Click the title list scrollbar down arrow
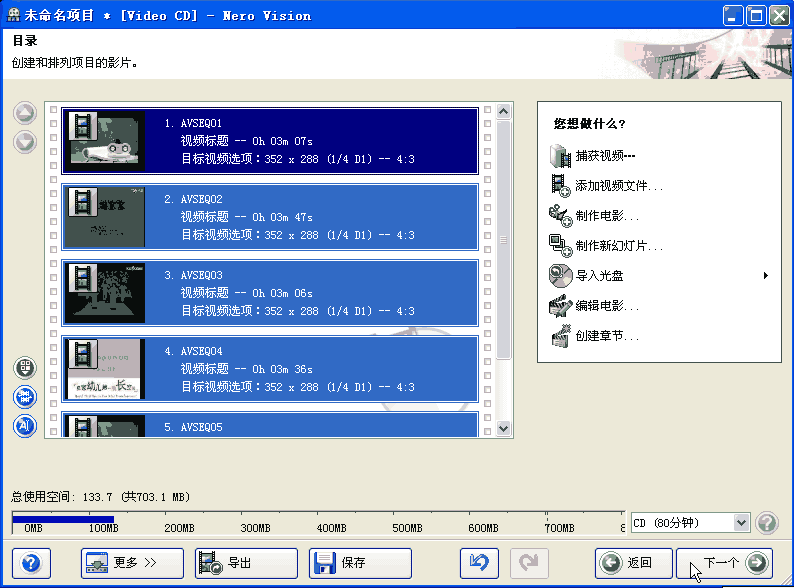 pyautogui.click(x=504, y=428)
